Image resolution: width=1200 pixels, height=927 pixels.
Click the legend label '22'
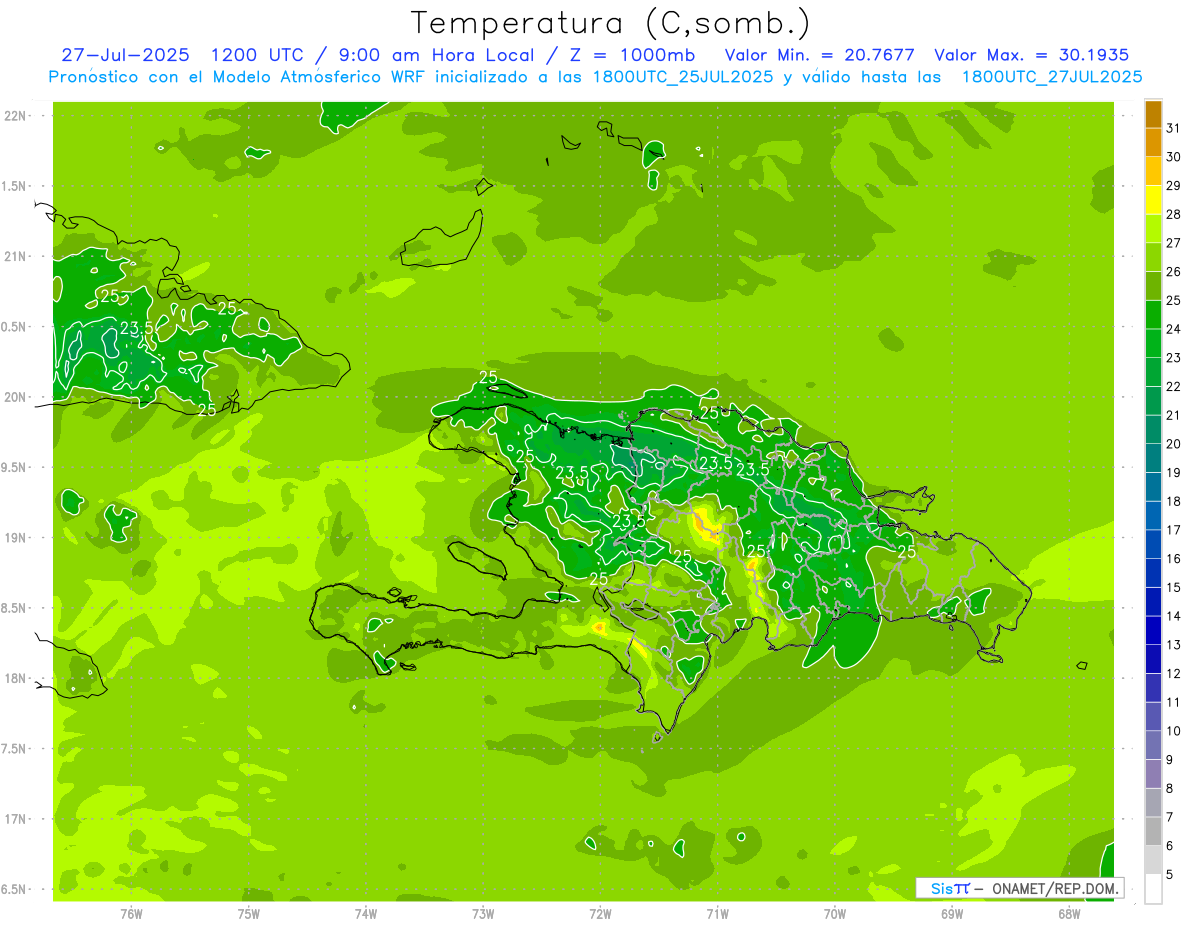(1174, 387)
